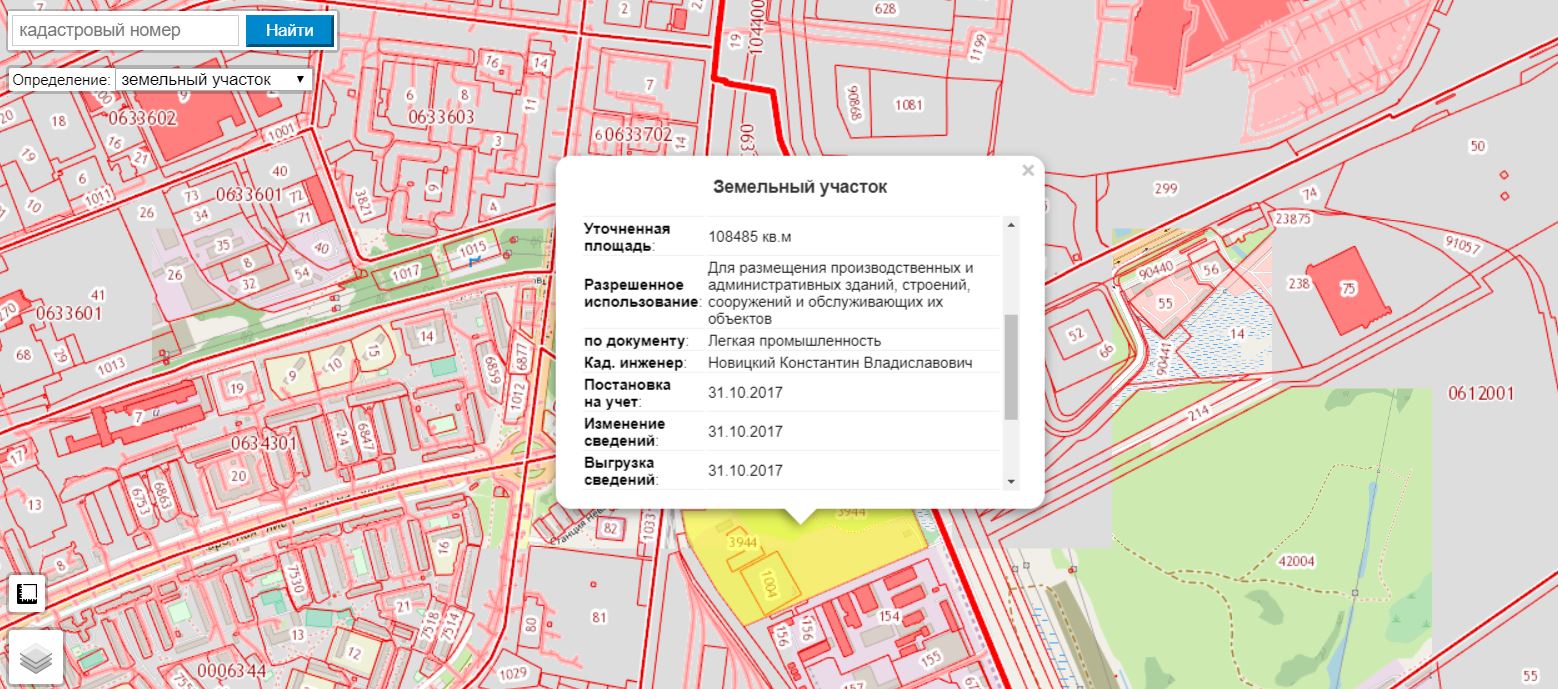Click the red building labeled 75
The width and height of the screenshot is (1558, 689).
tap(1348, 289)
